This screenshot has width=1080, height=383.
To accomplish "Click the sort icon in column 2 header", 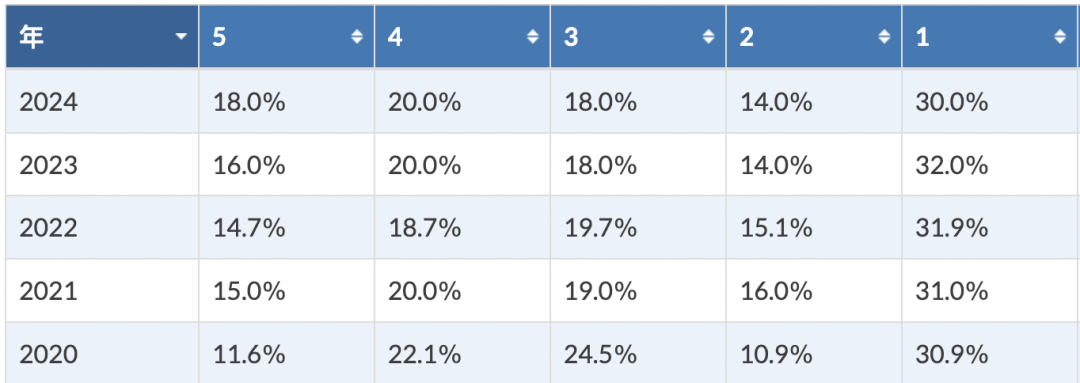I will point(884,37).
